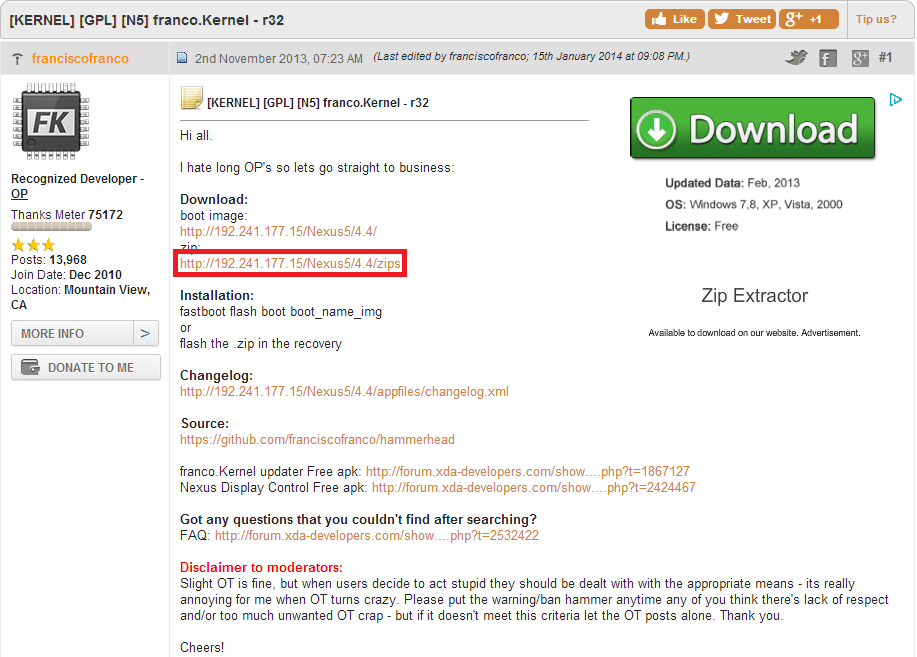917x657 pixels.
Task: Click the ad's 'Available to download' fine print
Action: click(754, 333)
